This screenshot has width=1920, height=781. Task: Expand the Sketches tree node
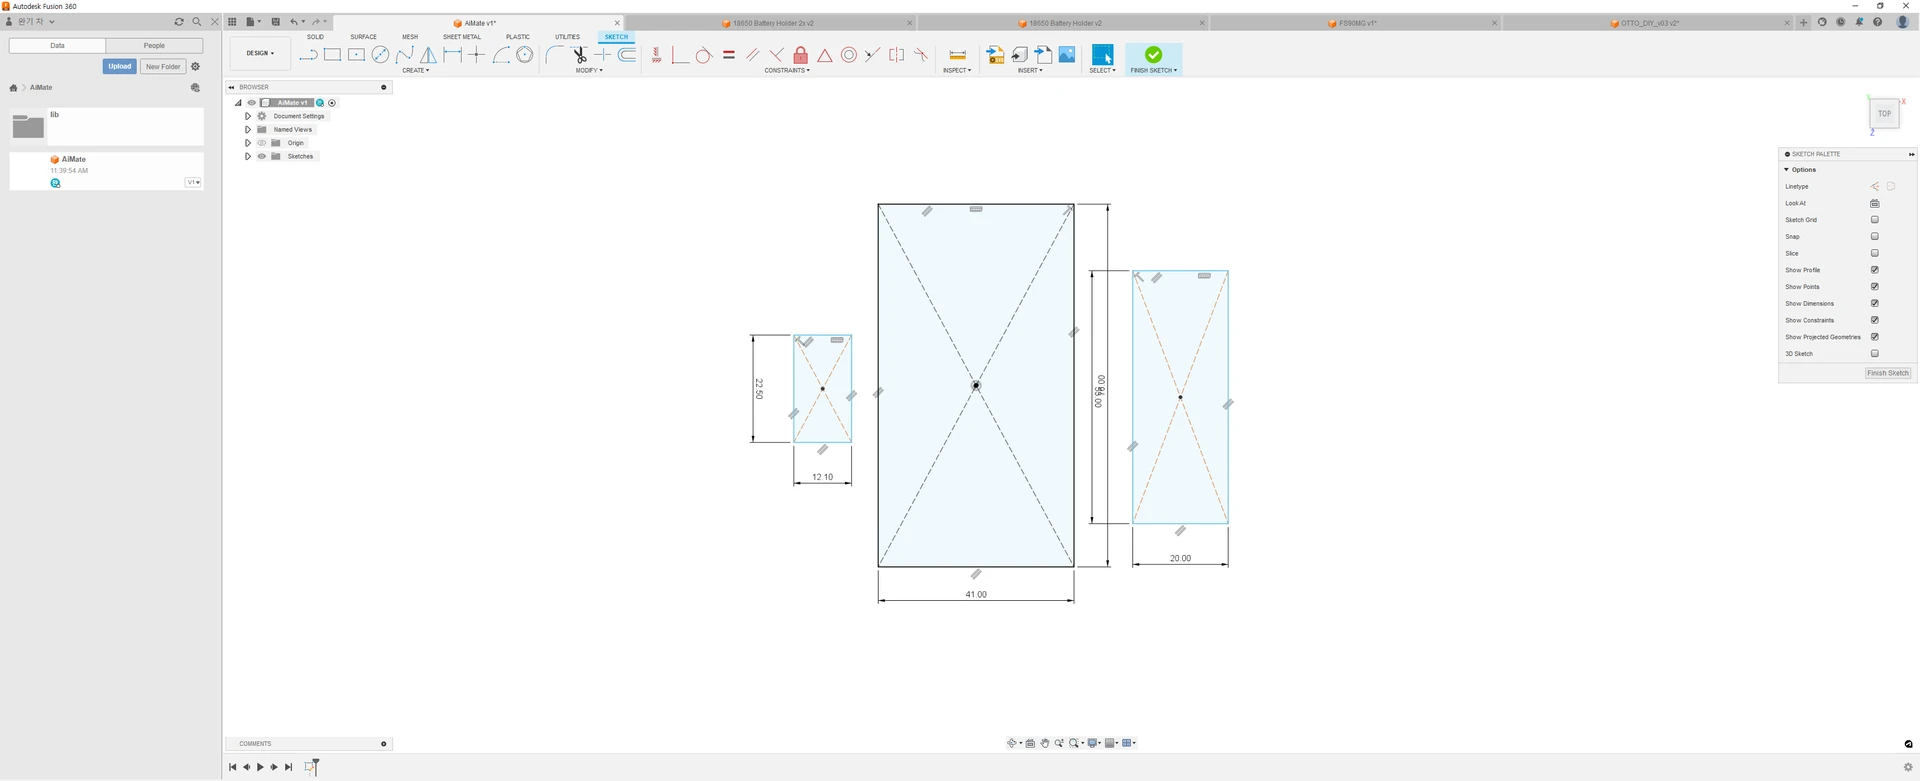click(248, 156)
